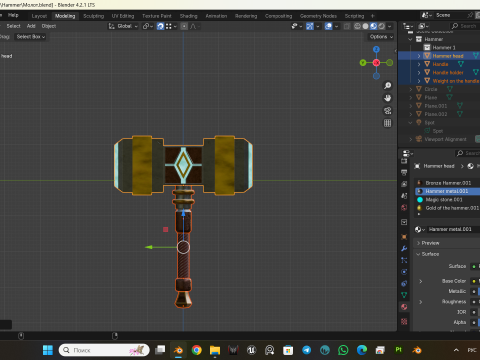Expand Handle holder in outliner

click(419, 72)
